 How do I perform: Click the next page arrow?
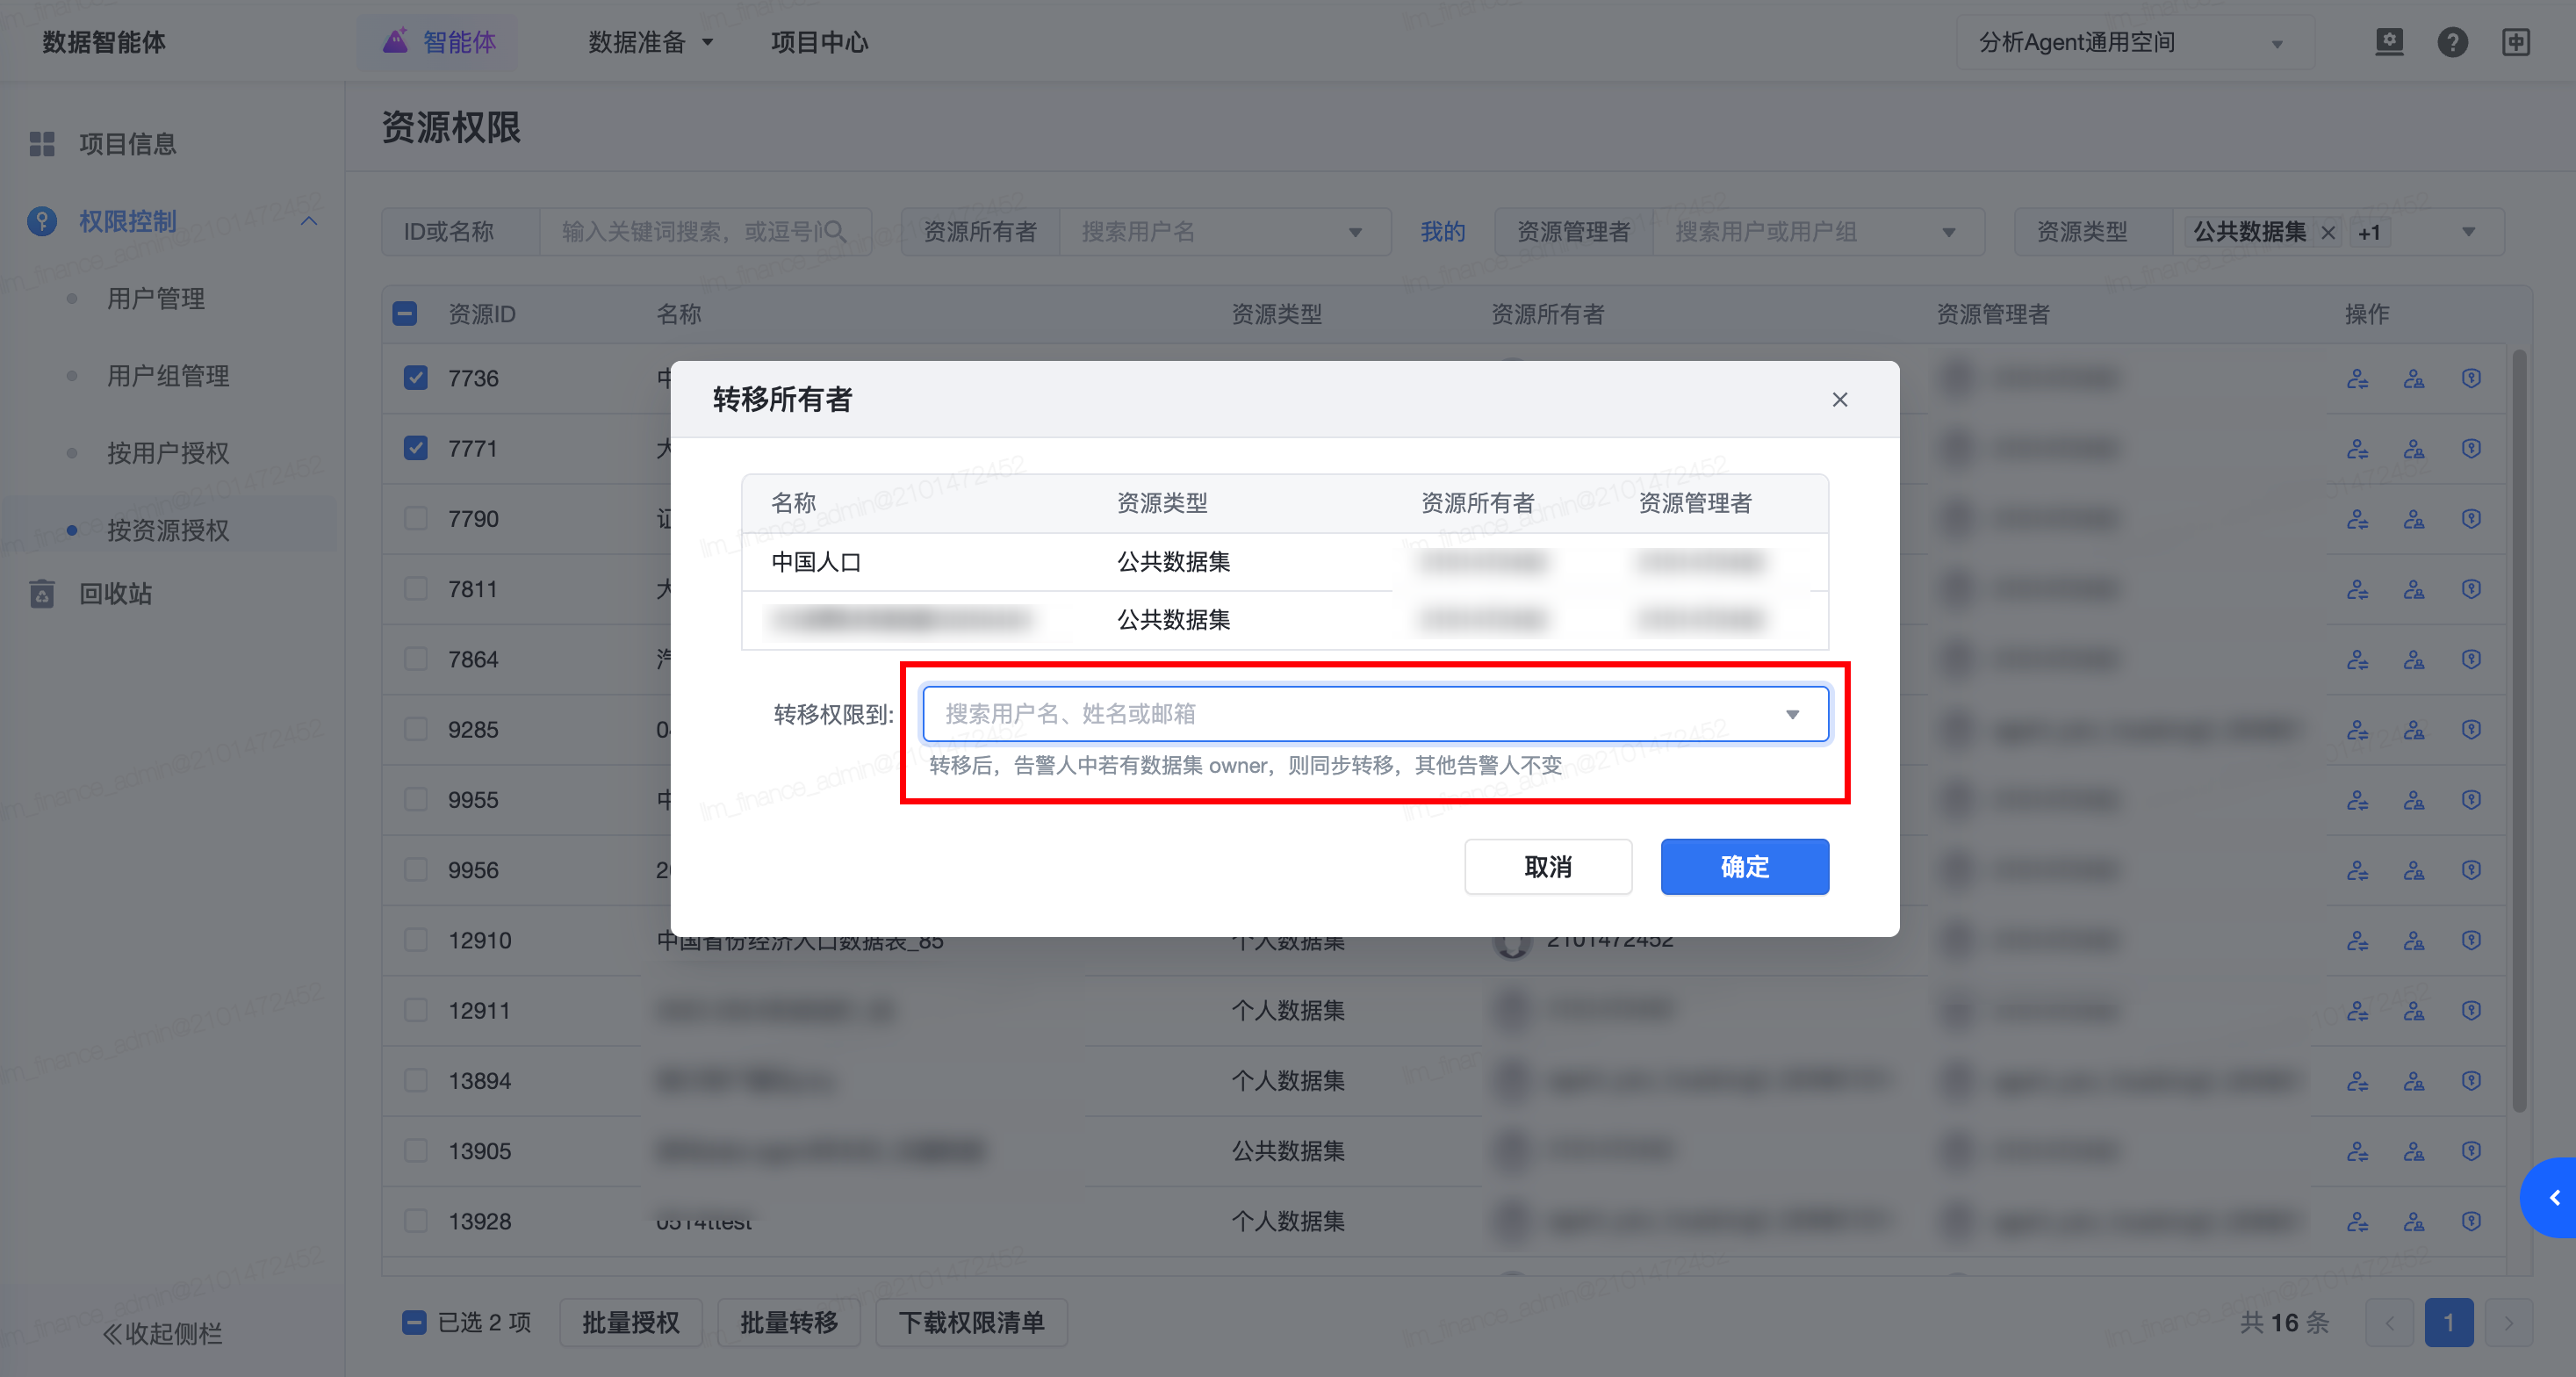2508,1323
